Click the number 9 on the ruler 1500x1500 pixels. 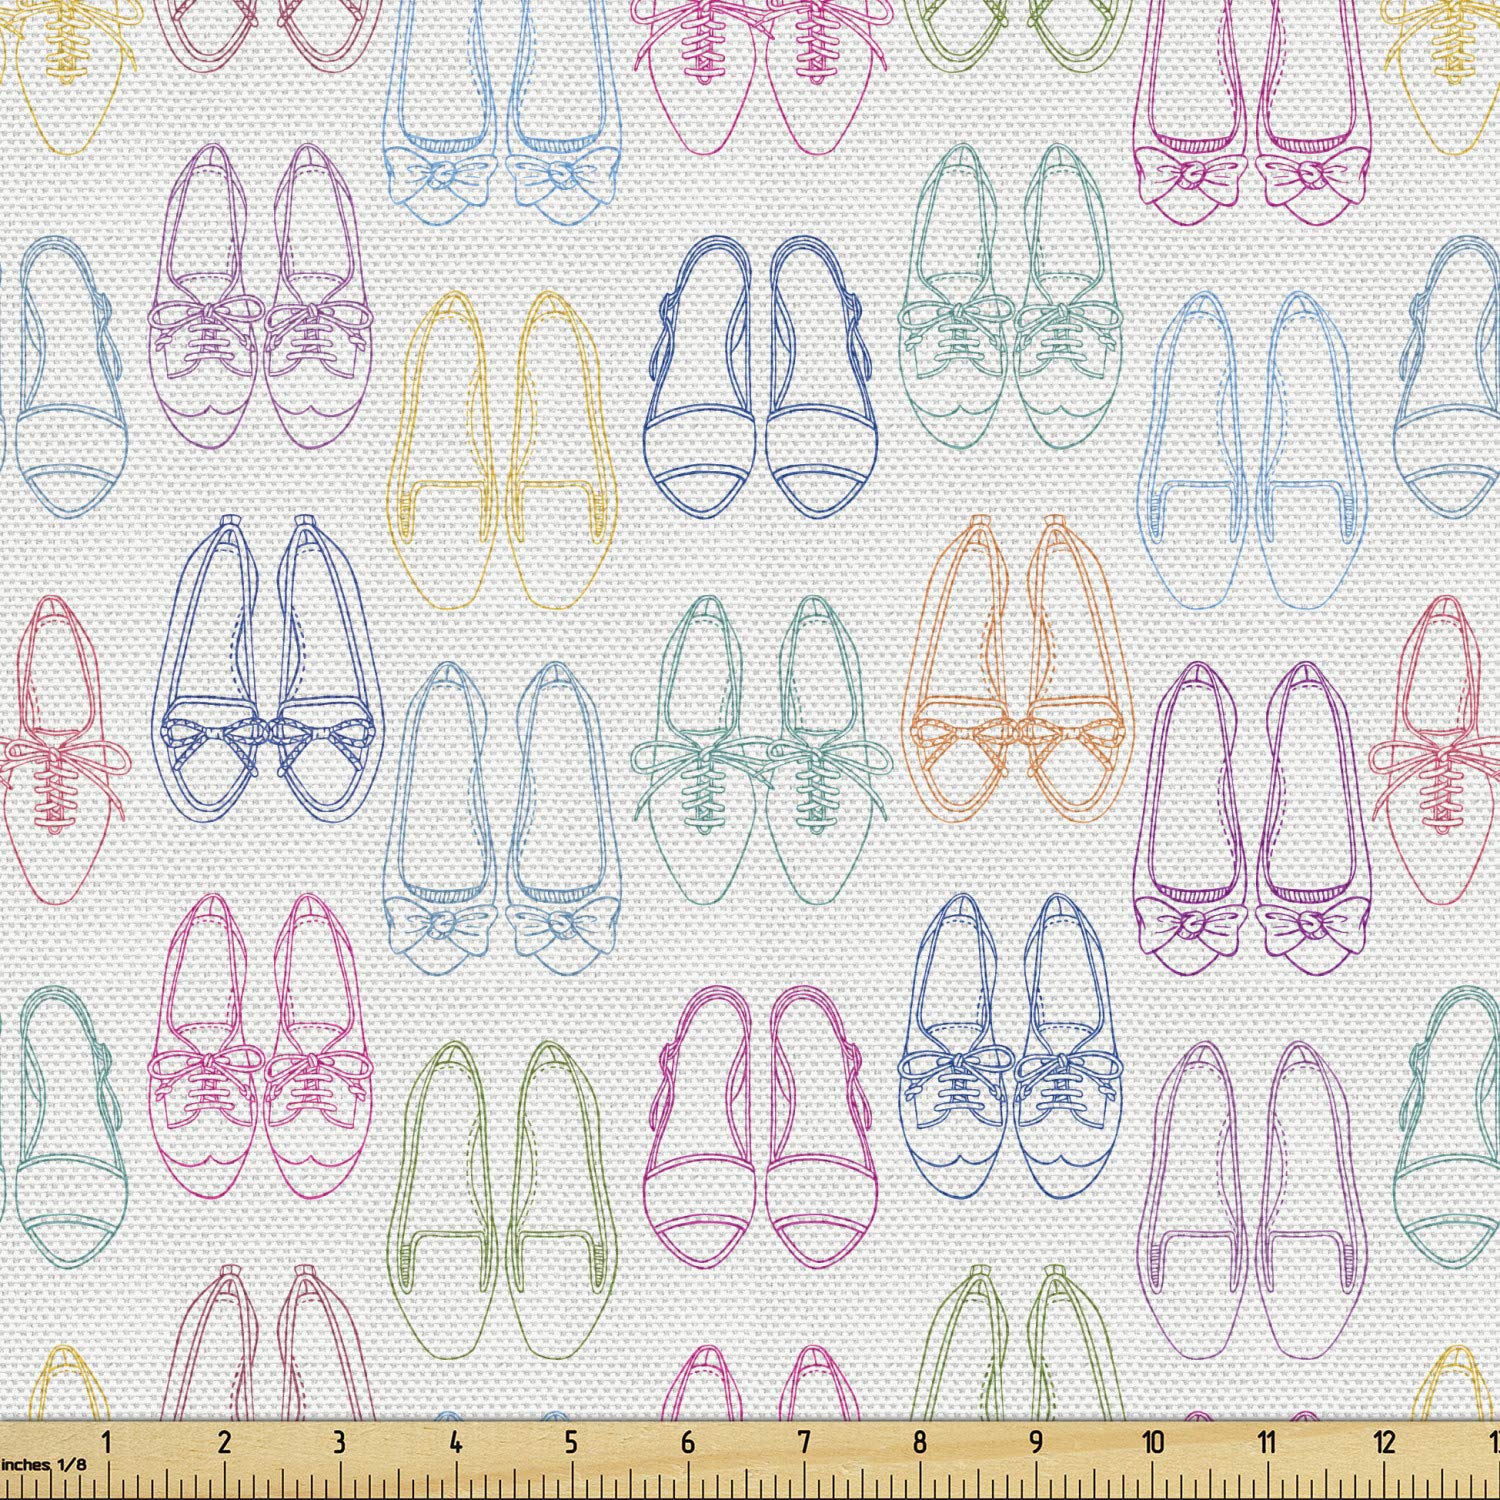pyautogui.click(x=1036, y=1441)
